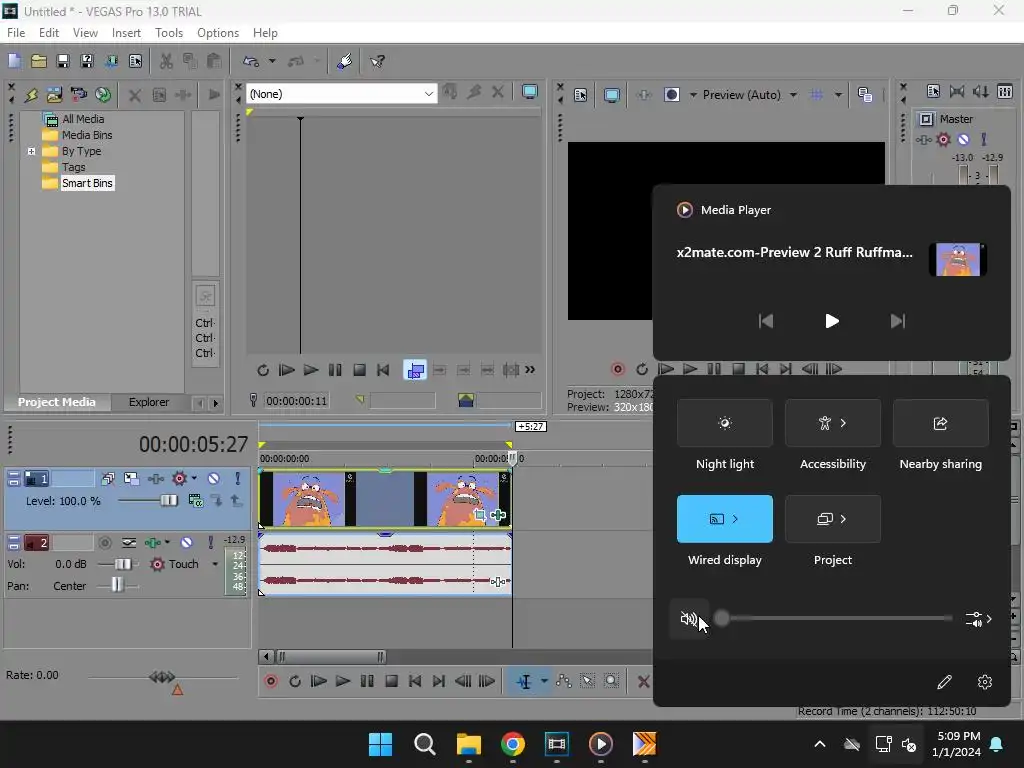The width and height of the screenshot is (1024, 768).
Task: Open the Preview (Auto) quality dropdown
Action: point(793,95)
